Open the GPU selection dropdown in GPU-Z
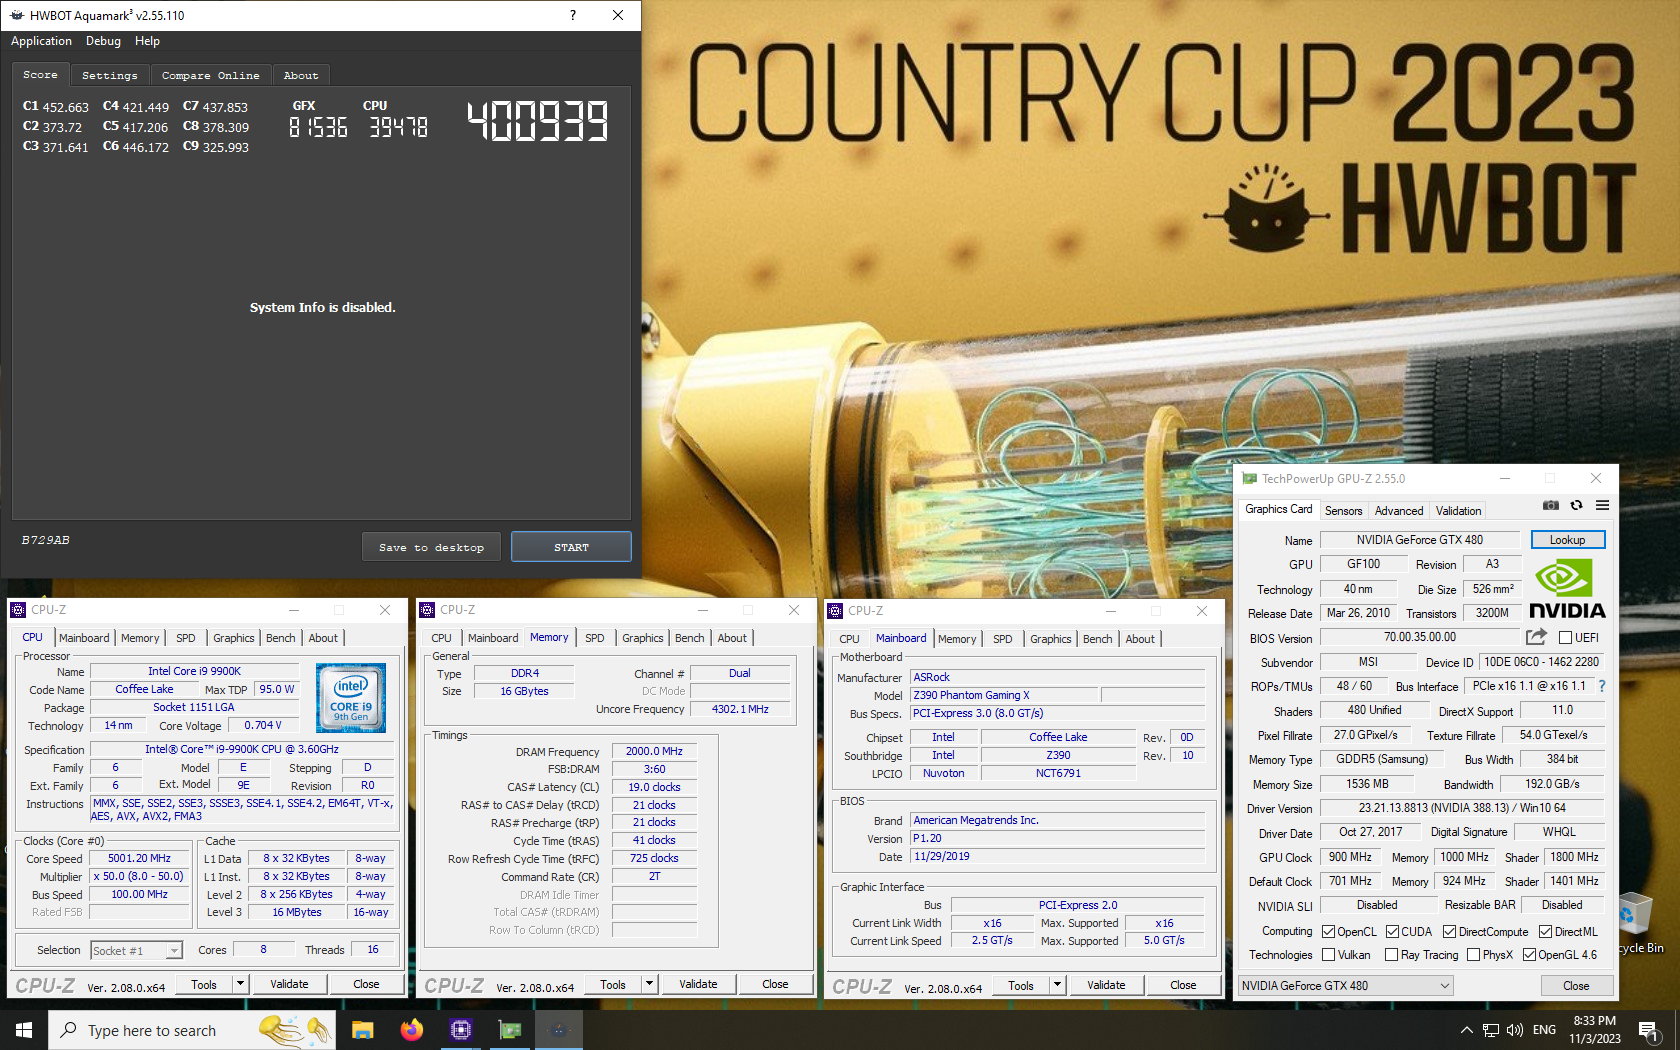 [1345, 986]
